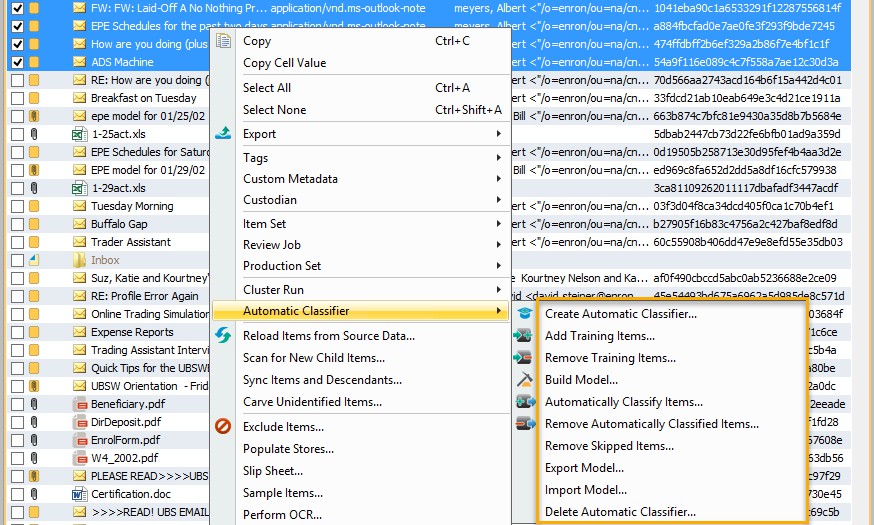Expand the Cluster Run submenu arrow
Screen dimensions: 874x525
(498, 290)
